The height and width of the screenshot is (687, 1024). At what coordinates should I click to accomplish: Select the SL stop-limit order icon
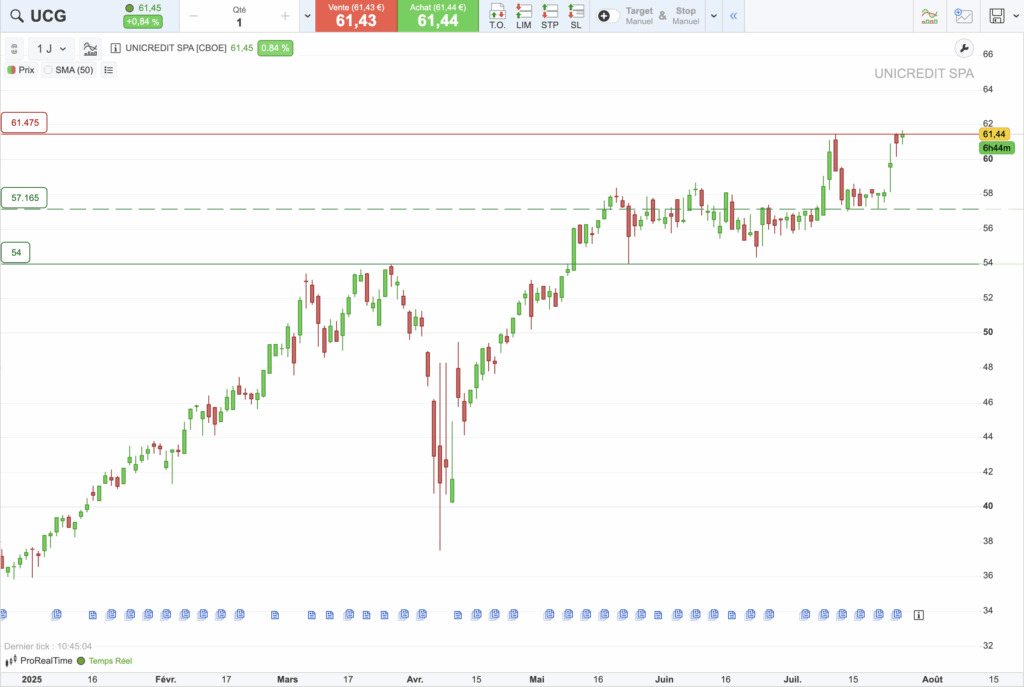(x=575, y=16)
